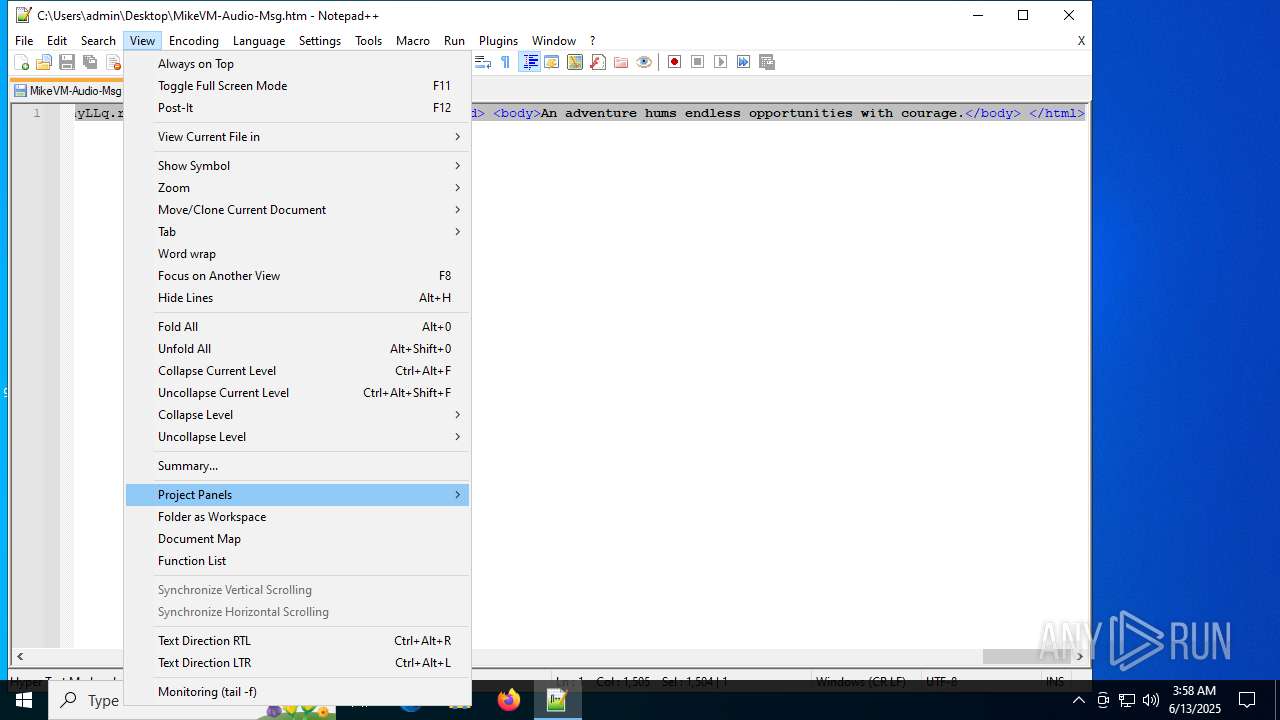Click the macro Playback icon
This screenshot has height=720, width=1280.
pos(720,62)
